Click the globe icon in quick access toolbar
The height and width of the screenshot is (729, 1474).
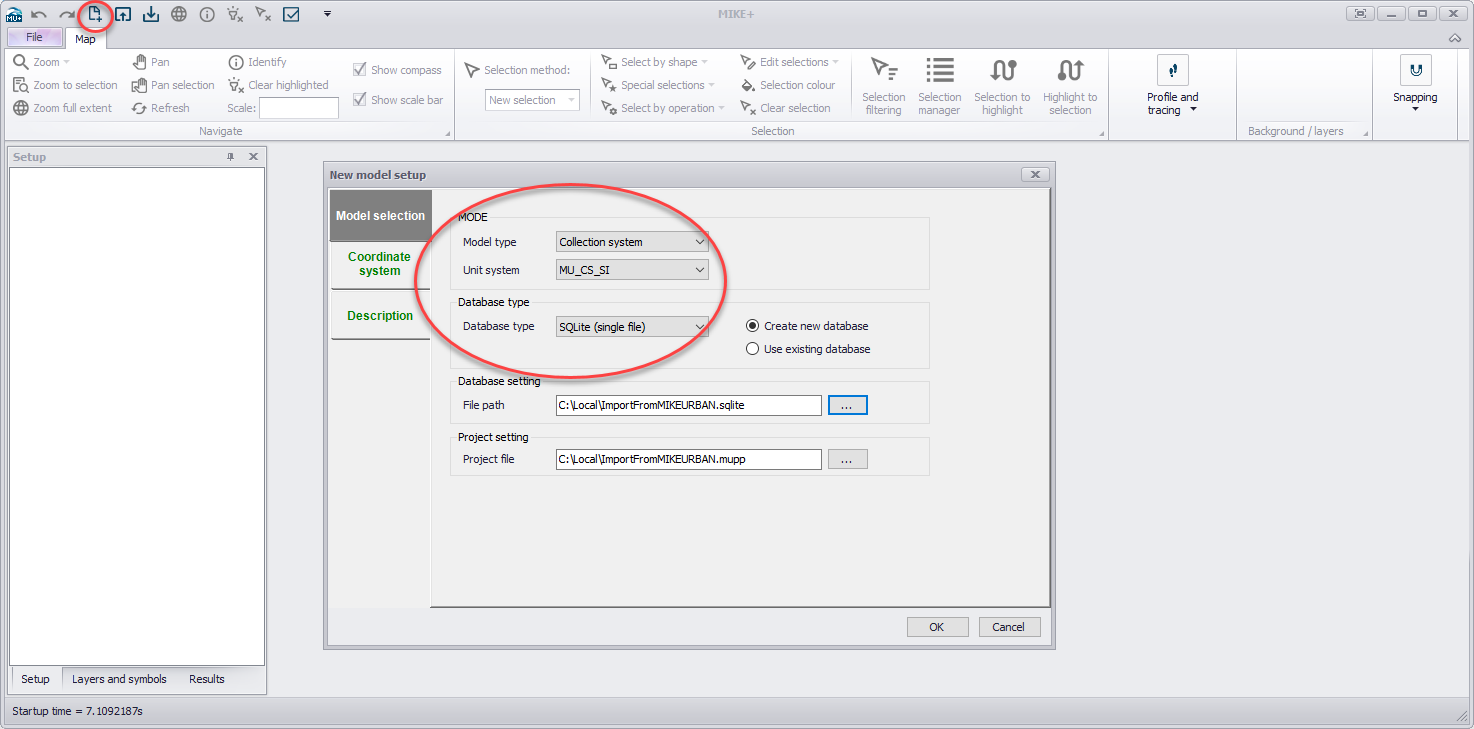(178, 14)
